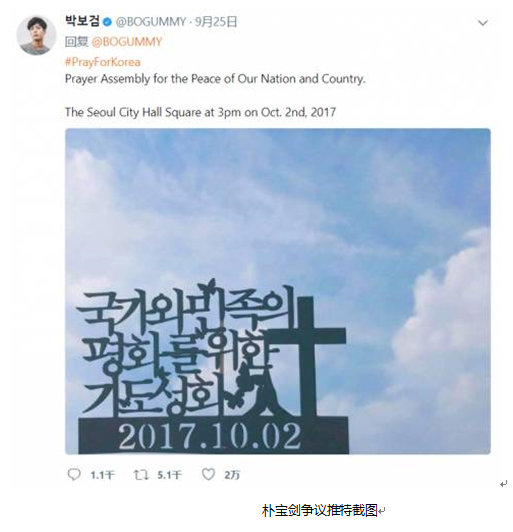Image resolution: width=513 pixels, height=532 pixels.
Task: Retweet using the retweet arrows icon
Action: [x=140, y=475]
